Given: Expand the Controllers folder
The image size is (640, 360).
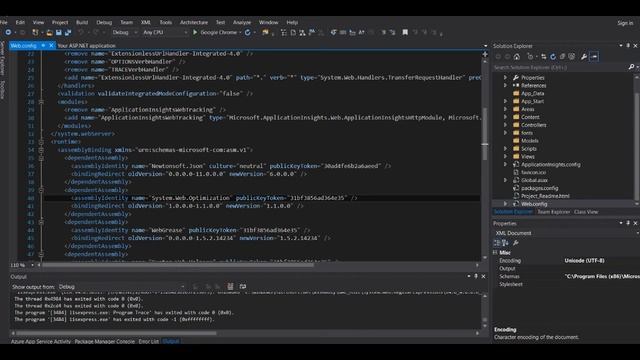Looking at the screenshot, I should (x=505, y=125).
